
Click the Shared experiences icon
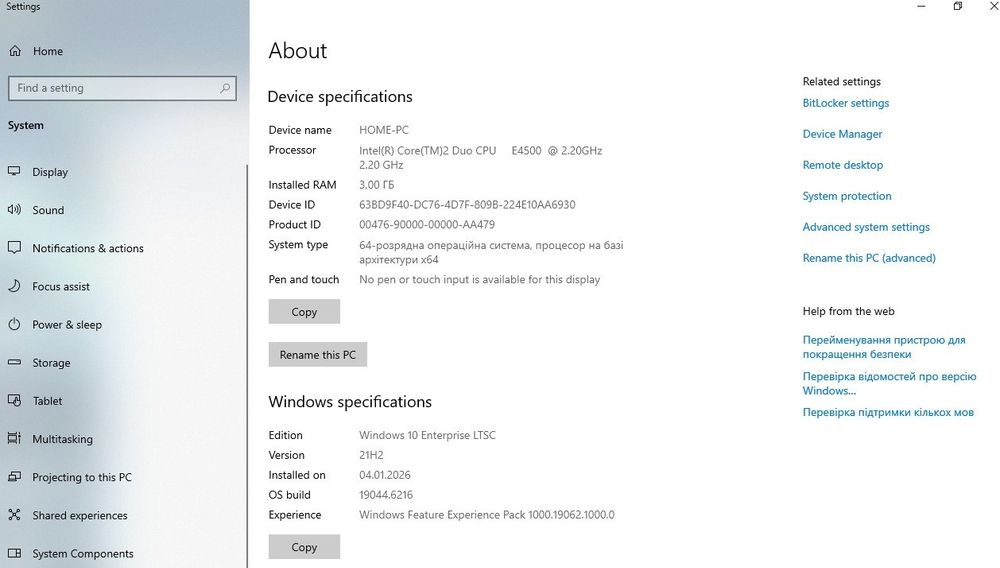[x=14, y=515]
